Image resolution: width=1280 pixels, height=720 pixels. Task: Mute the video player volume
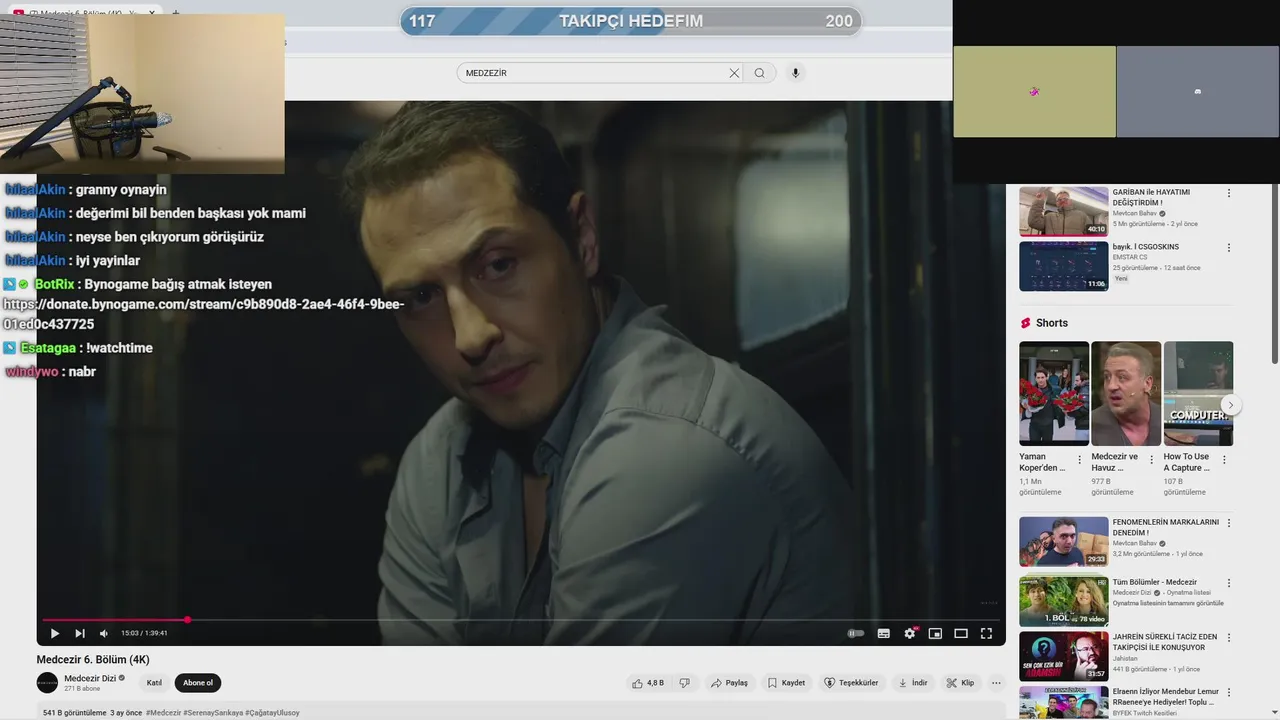103,633
